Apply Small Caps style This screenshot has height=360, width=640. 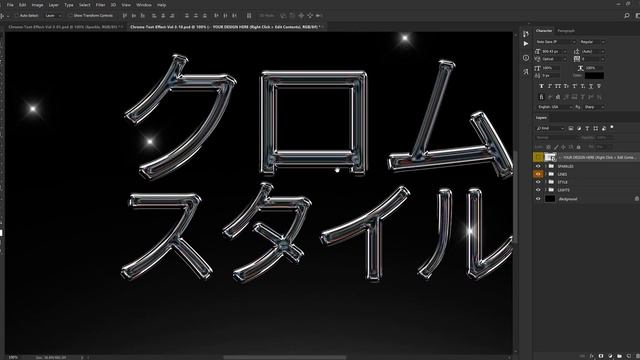click(566, 86)
